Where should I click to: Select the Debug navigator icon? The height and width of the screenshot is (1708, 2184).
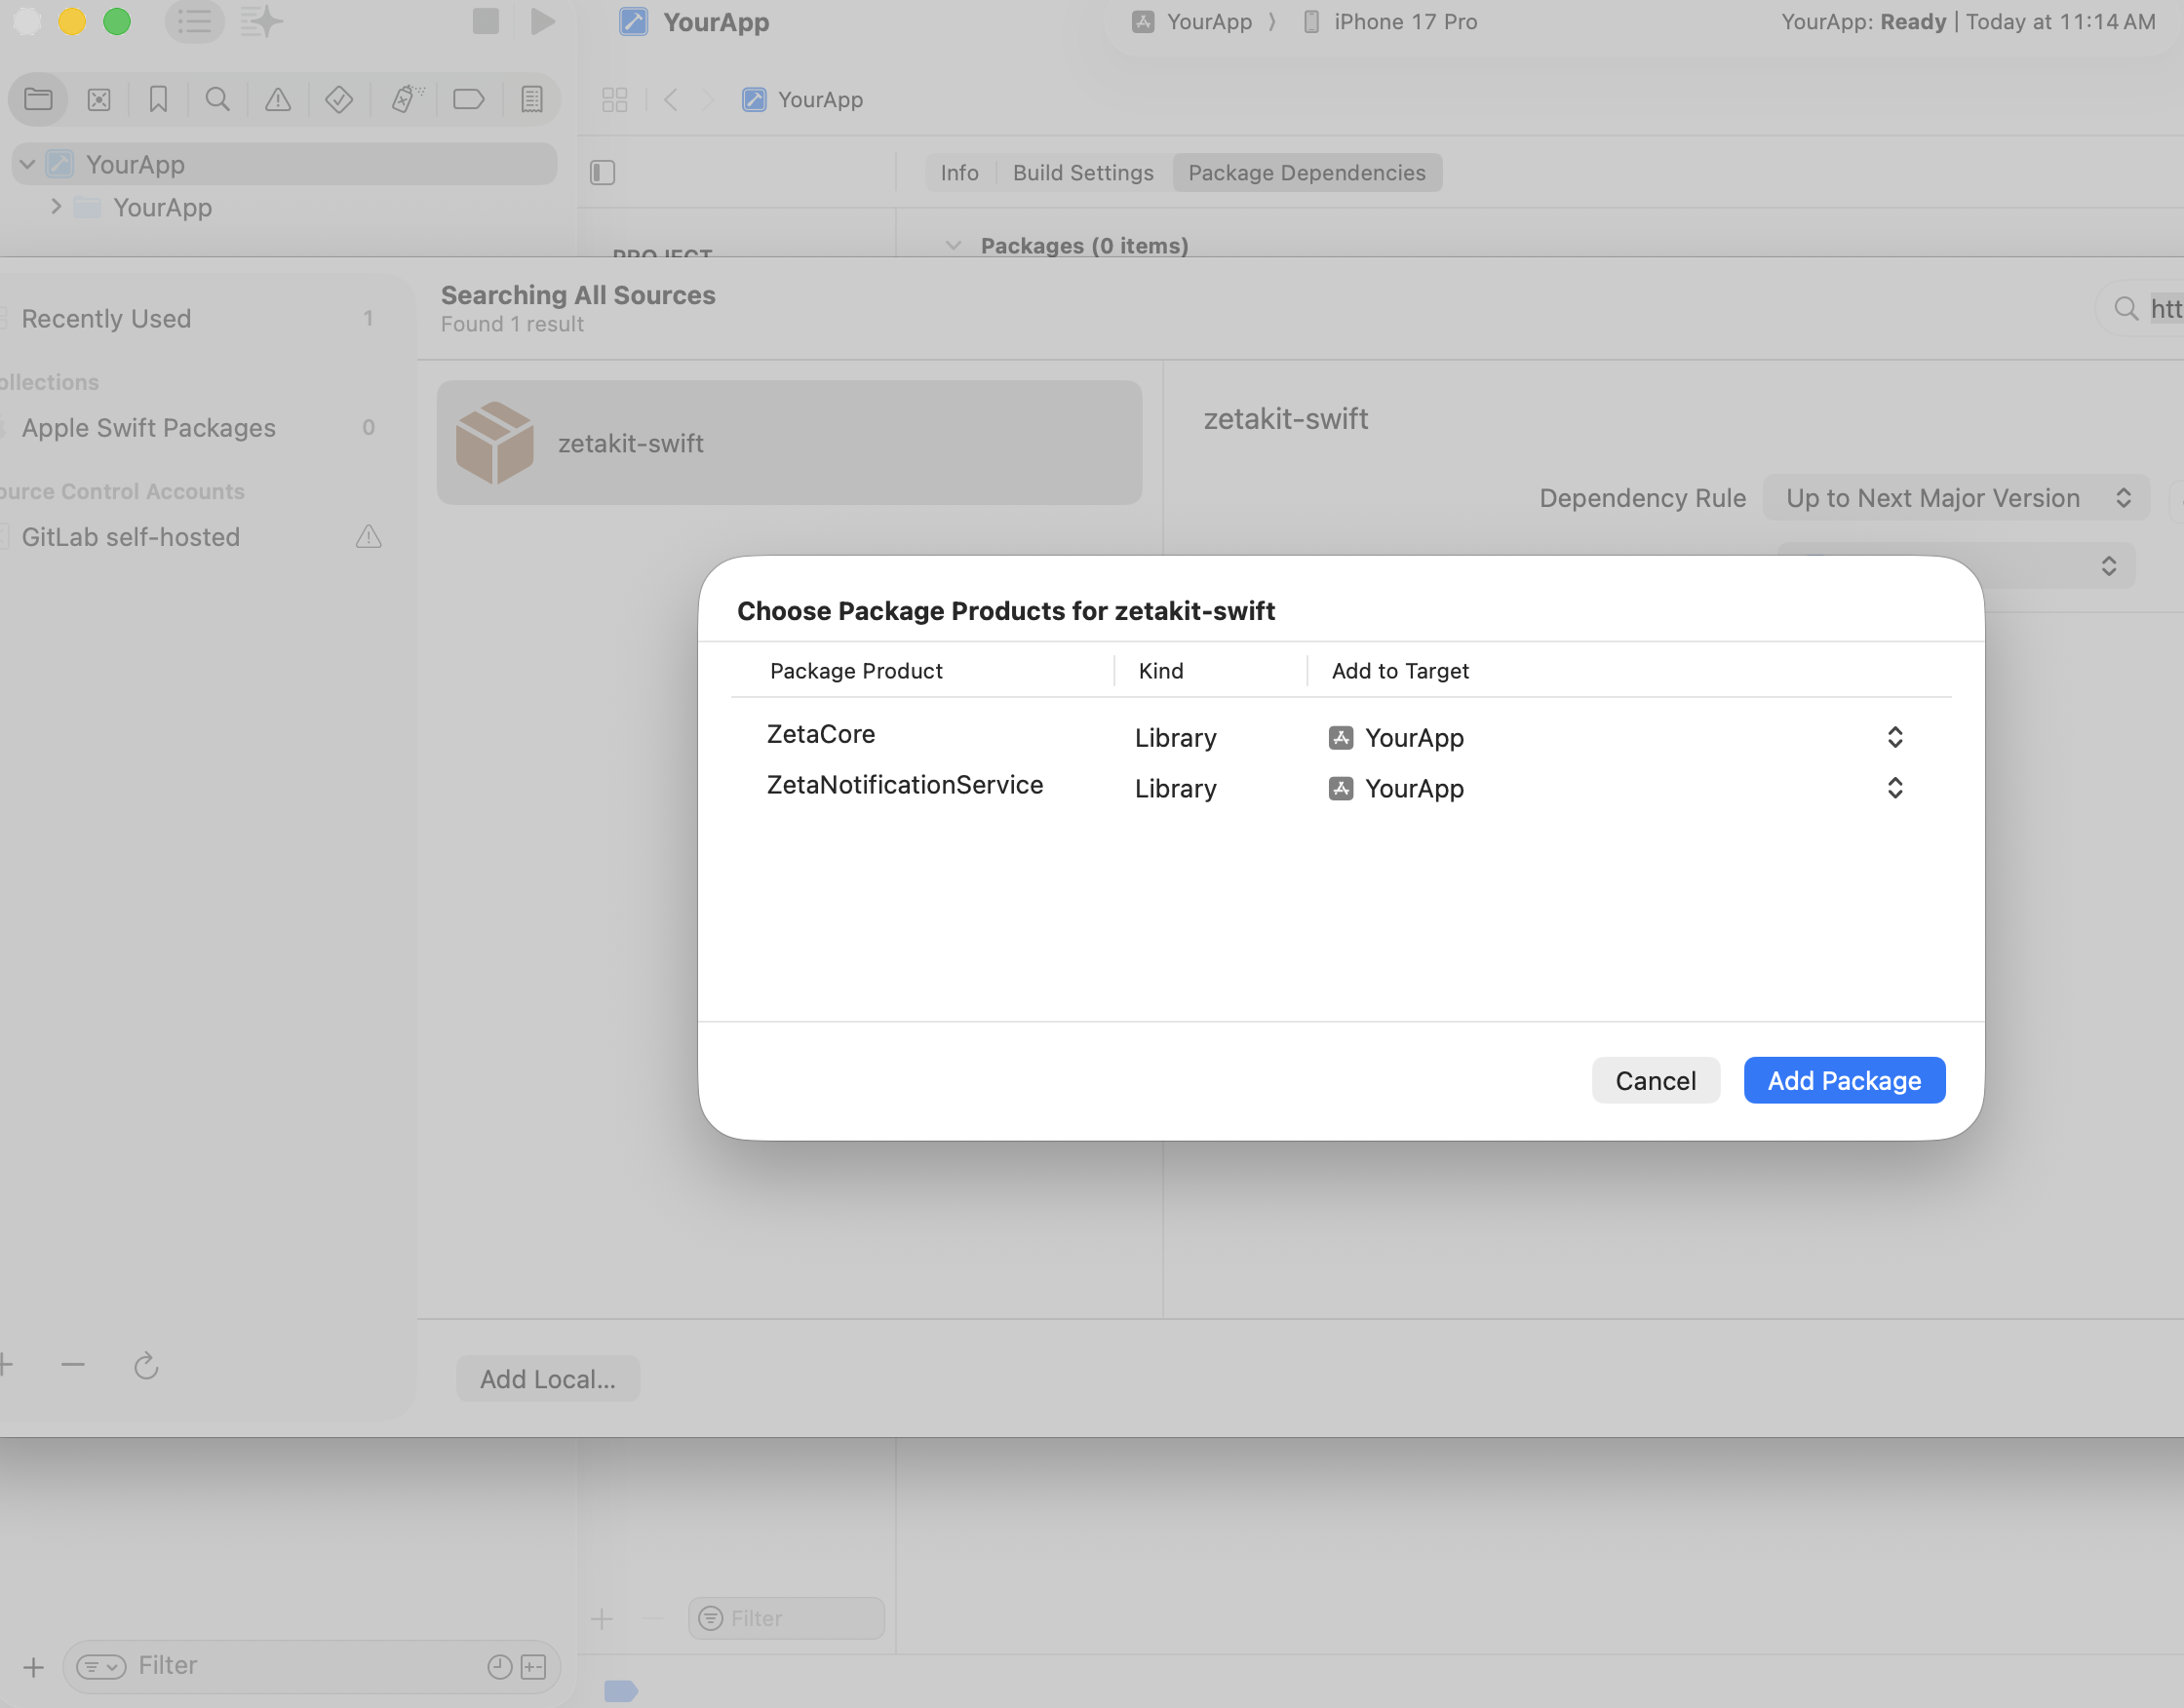(x=406, y=99)
